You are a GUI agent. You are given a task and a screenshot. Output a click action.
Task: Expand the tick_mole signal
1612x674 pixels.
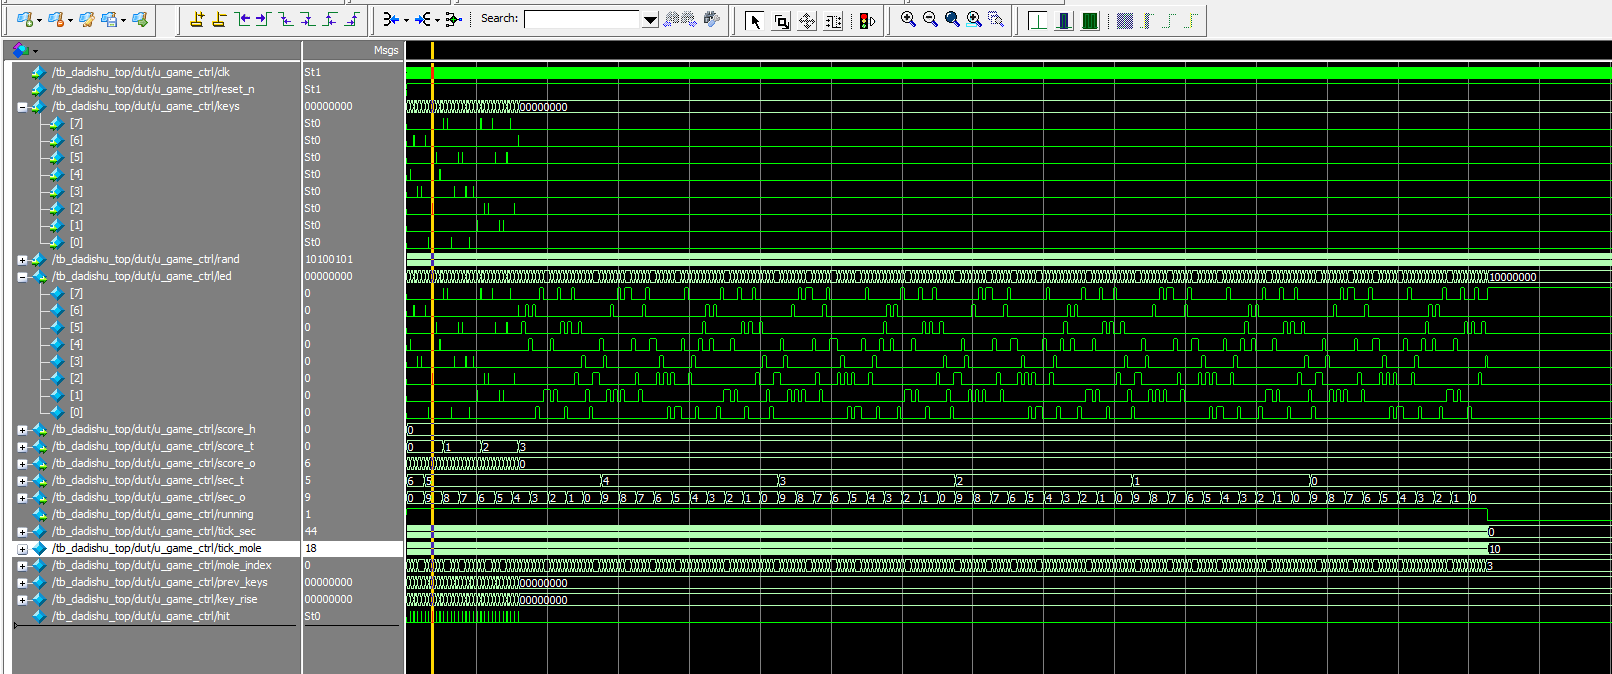(x=22, y=549)
